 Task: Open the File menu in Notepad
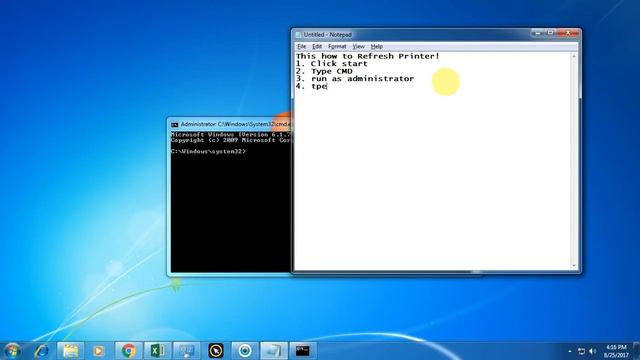(302, 47)
